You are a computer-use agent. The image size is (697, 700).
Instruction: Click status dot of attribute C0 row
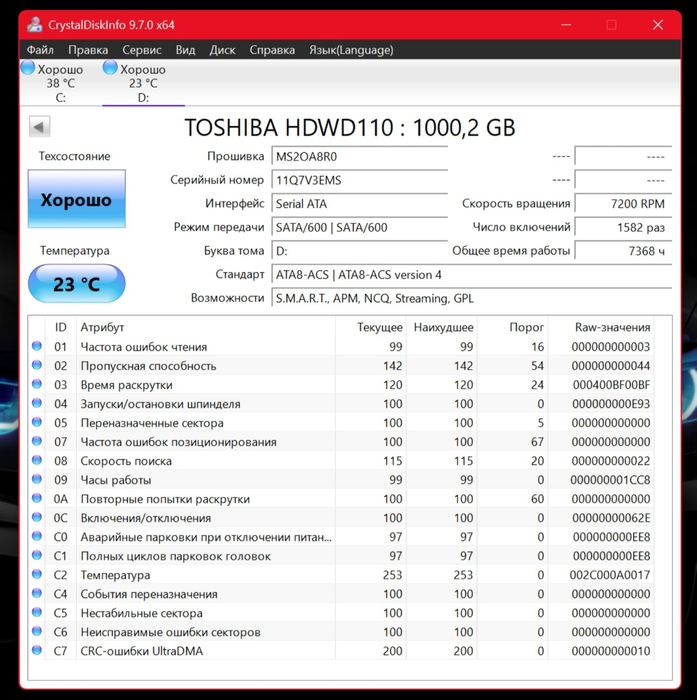[x=37, y=536]
